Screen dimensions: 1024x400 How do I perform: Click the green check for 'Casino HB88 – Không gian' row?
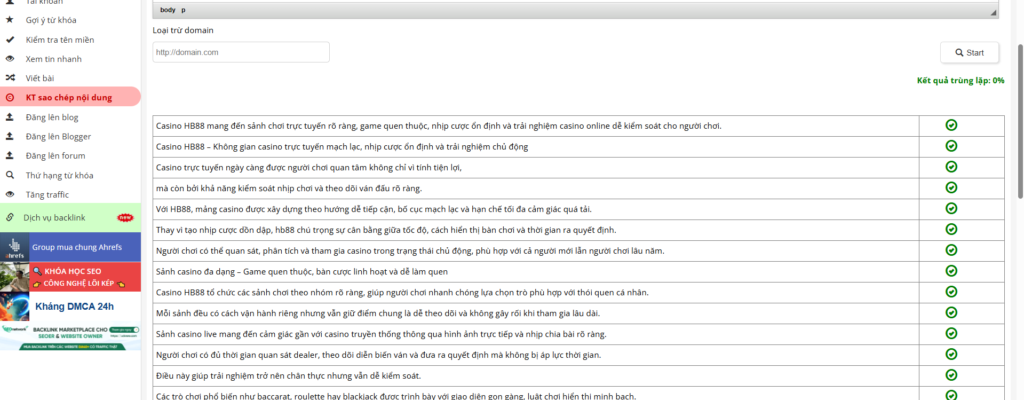tap(951, 146)
